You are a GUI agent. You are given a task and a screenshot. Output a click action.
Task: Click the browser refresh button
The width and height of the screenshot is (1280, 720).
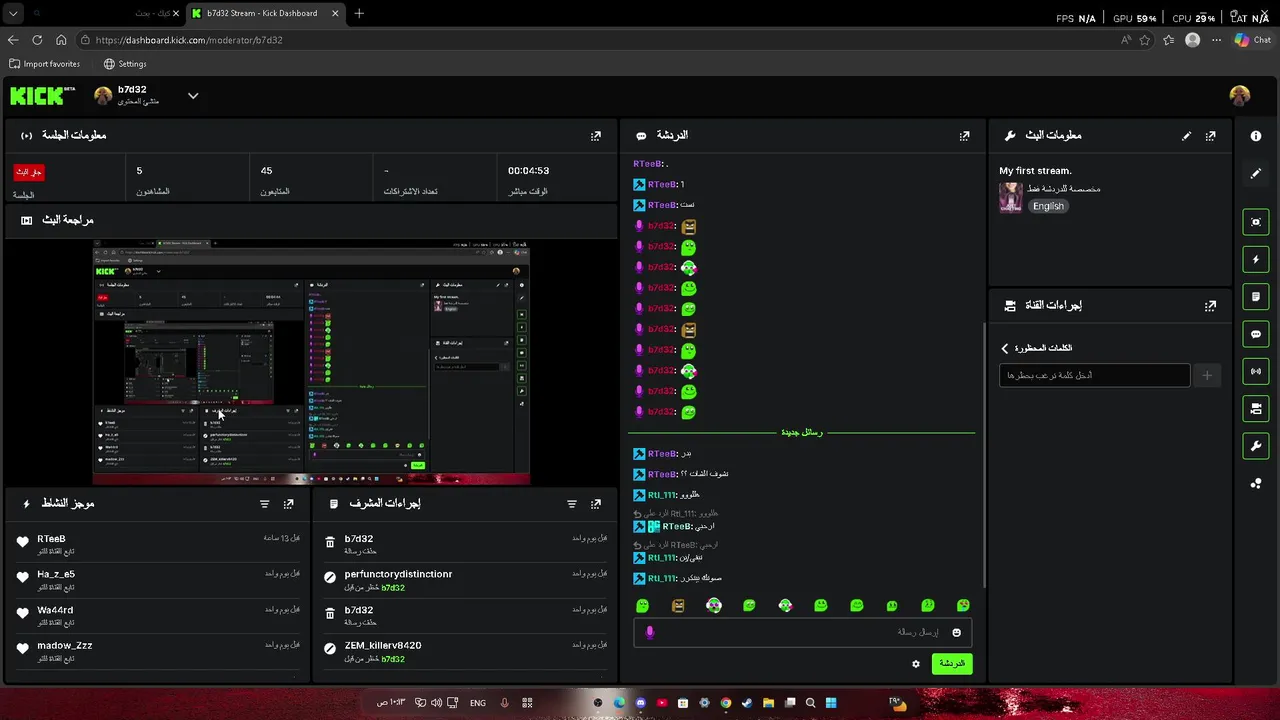tap(37, 40)
